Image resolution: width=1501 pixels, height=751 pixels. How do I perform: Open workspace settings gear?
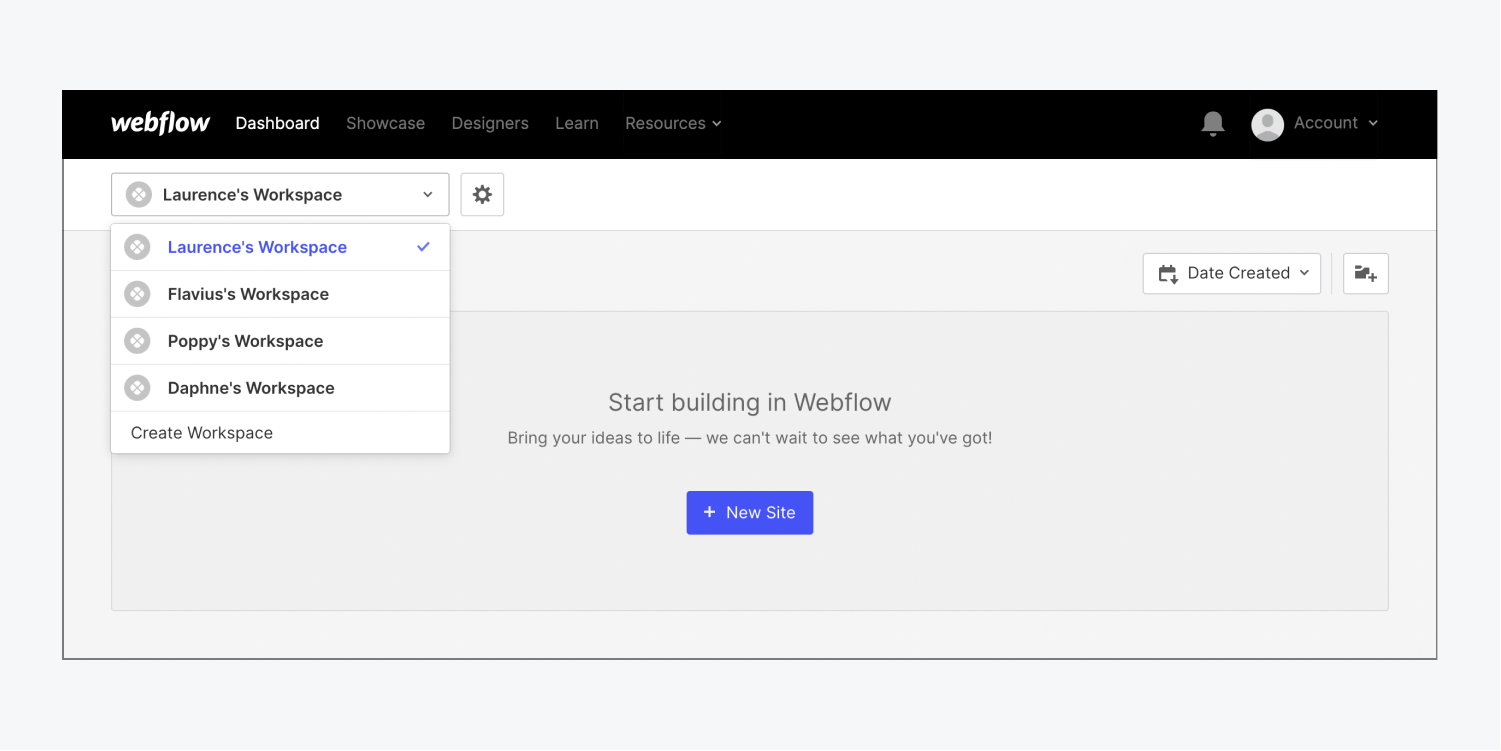pos(482,194)
